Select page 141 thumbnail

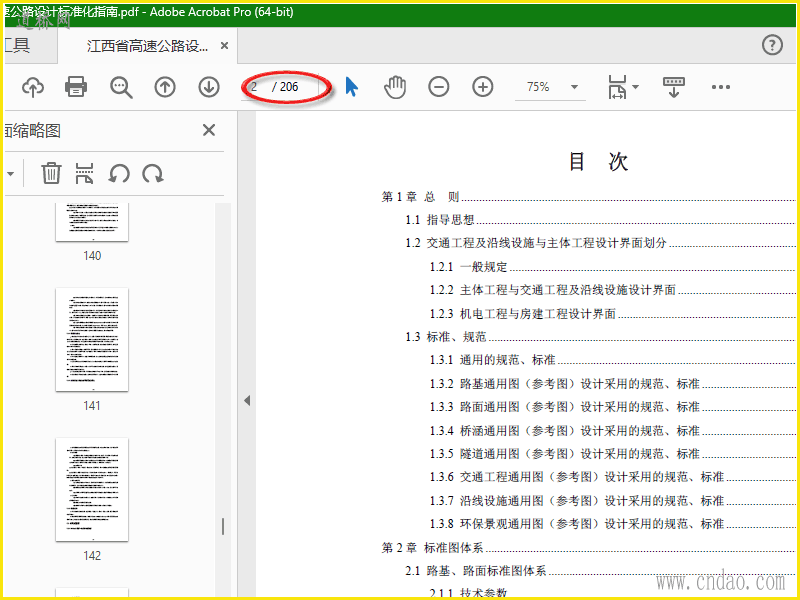tap(92, 339)
